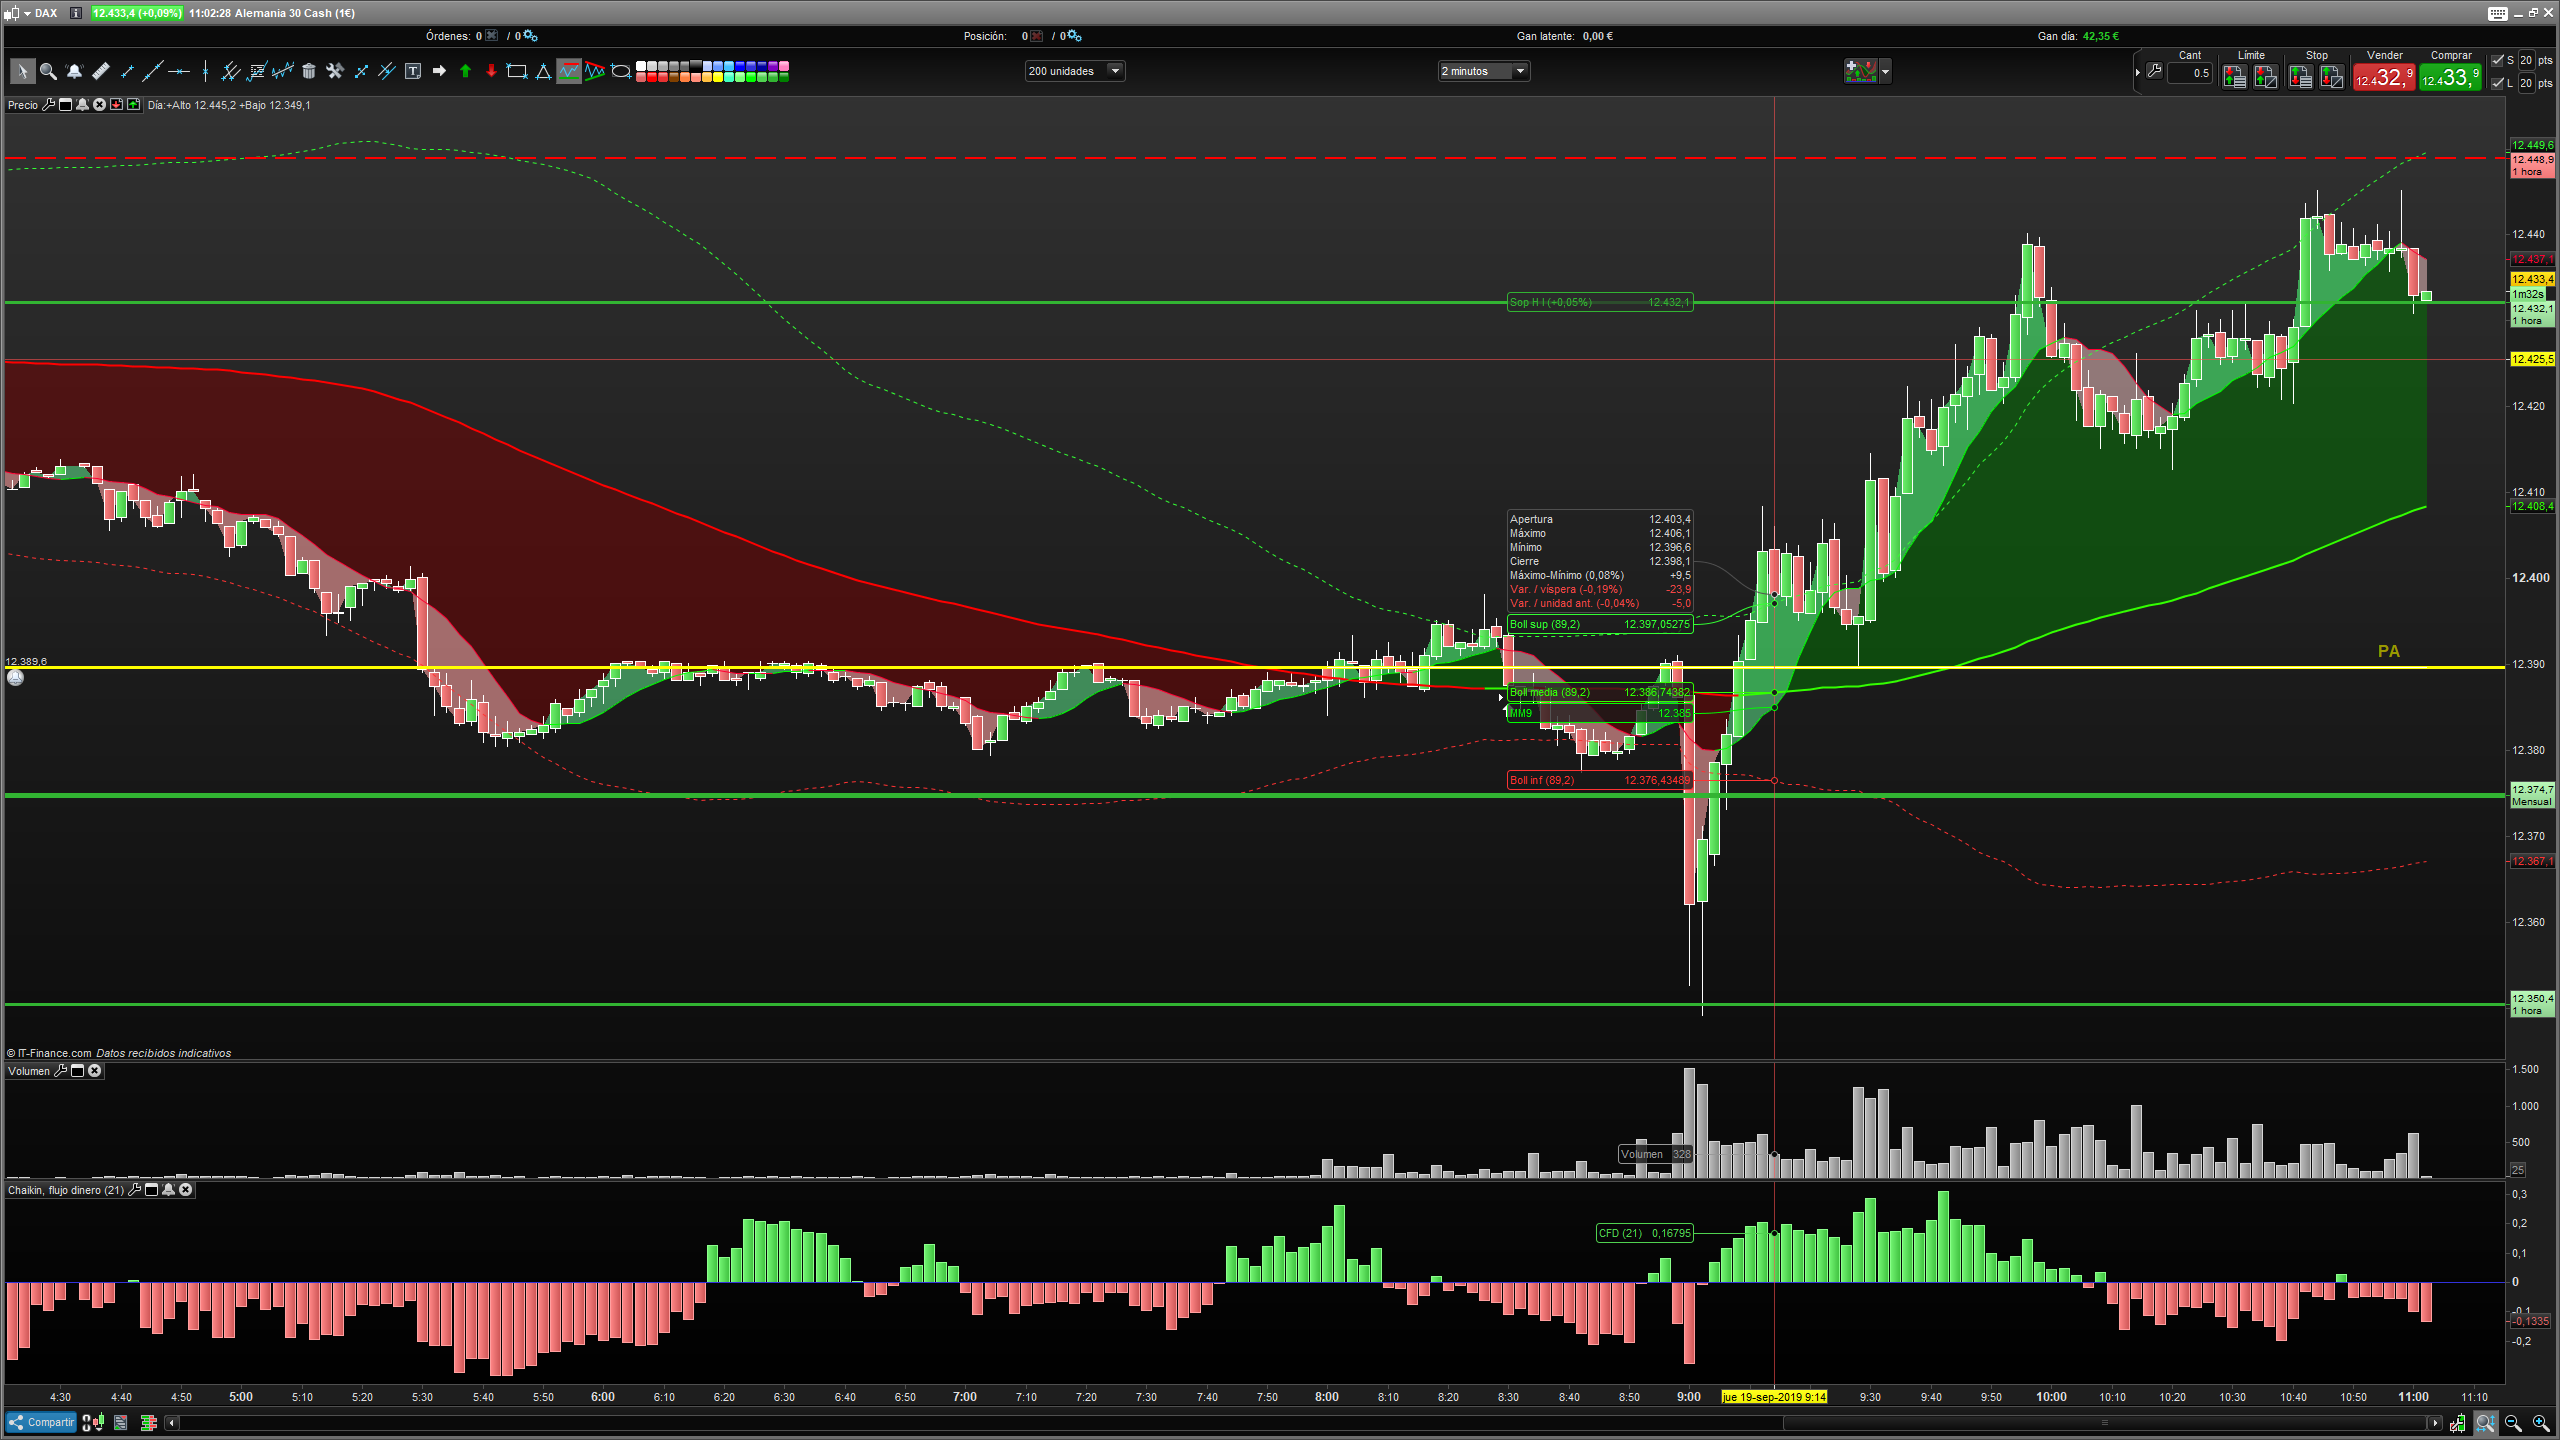This screenshot has height=1440, width=2560.
Task: Click the Vender sell price button
Action: click(2384, 77)
